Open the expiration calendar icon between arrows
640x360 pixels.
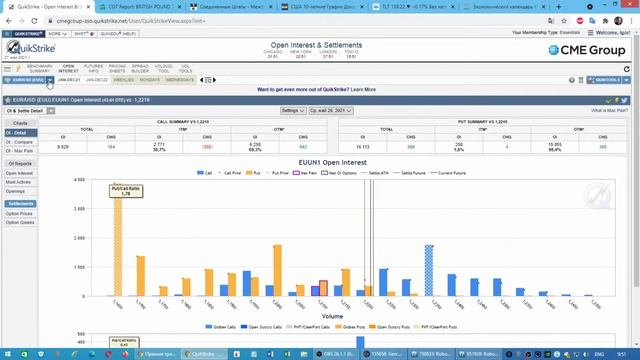tap(208, 80)
